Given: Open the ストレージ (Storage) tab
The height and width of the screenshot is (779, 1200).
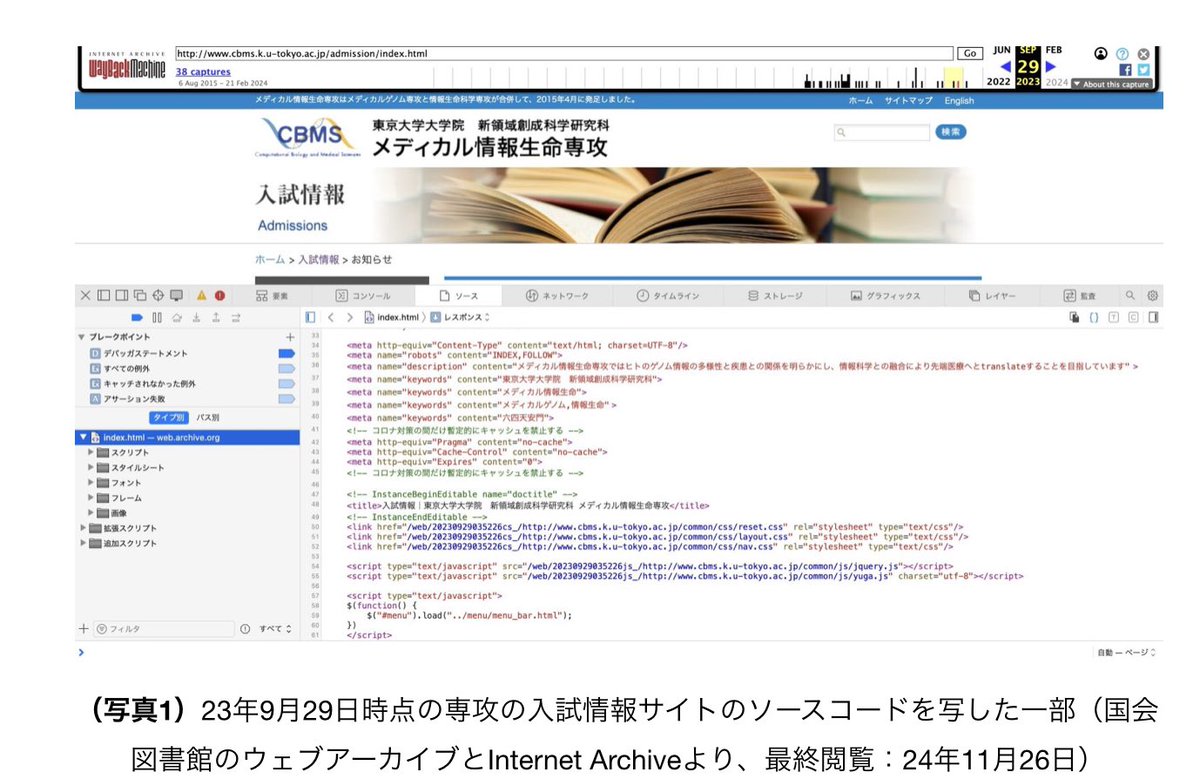Looking at the screenshot, I should [775, 296].
